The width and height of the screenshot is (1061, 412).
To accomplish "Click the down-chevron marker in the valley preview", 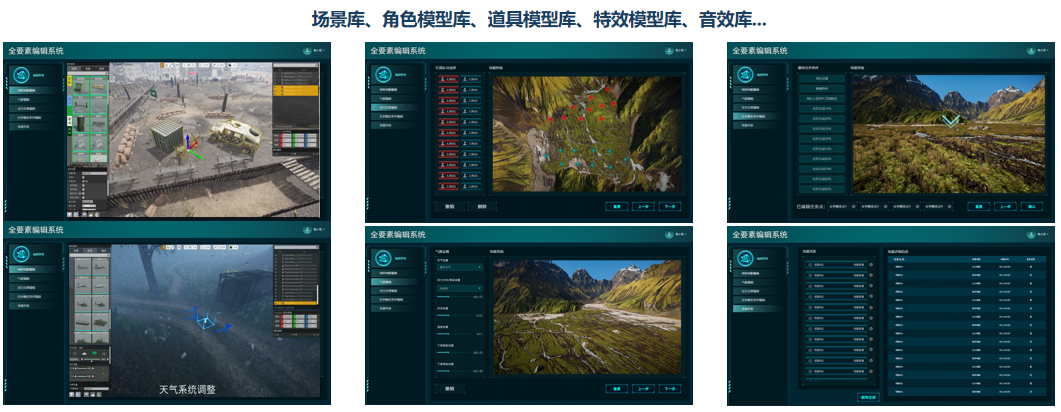I will click(950, 120).
